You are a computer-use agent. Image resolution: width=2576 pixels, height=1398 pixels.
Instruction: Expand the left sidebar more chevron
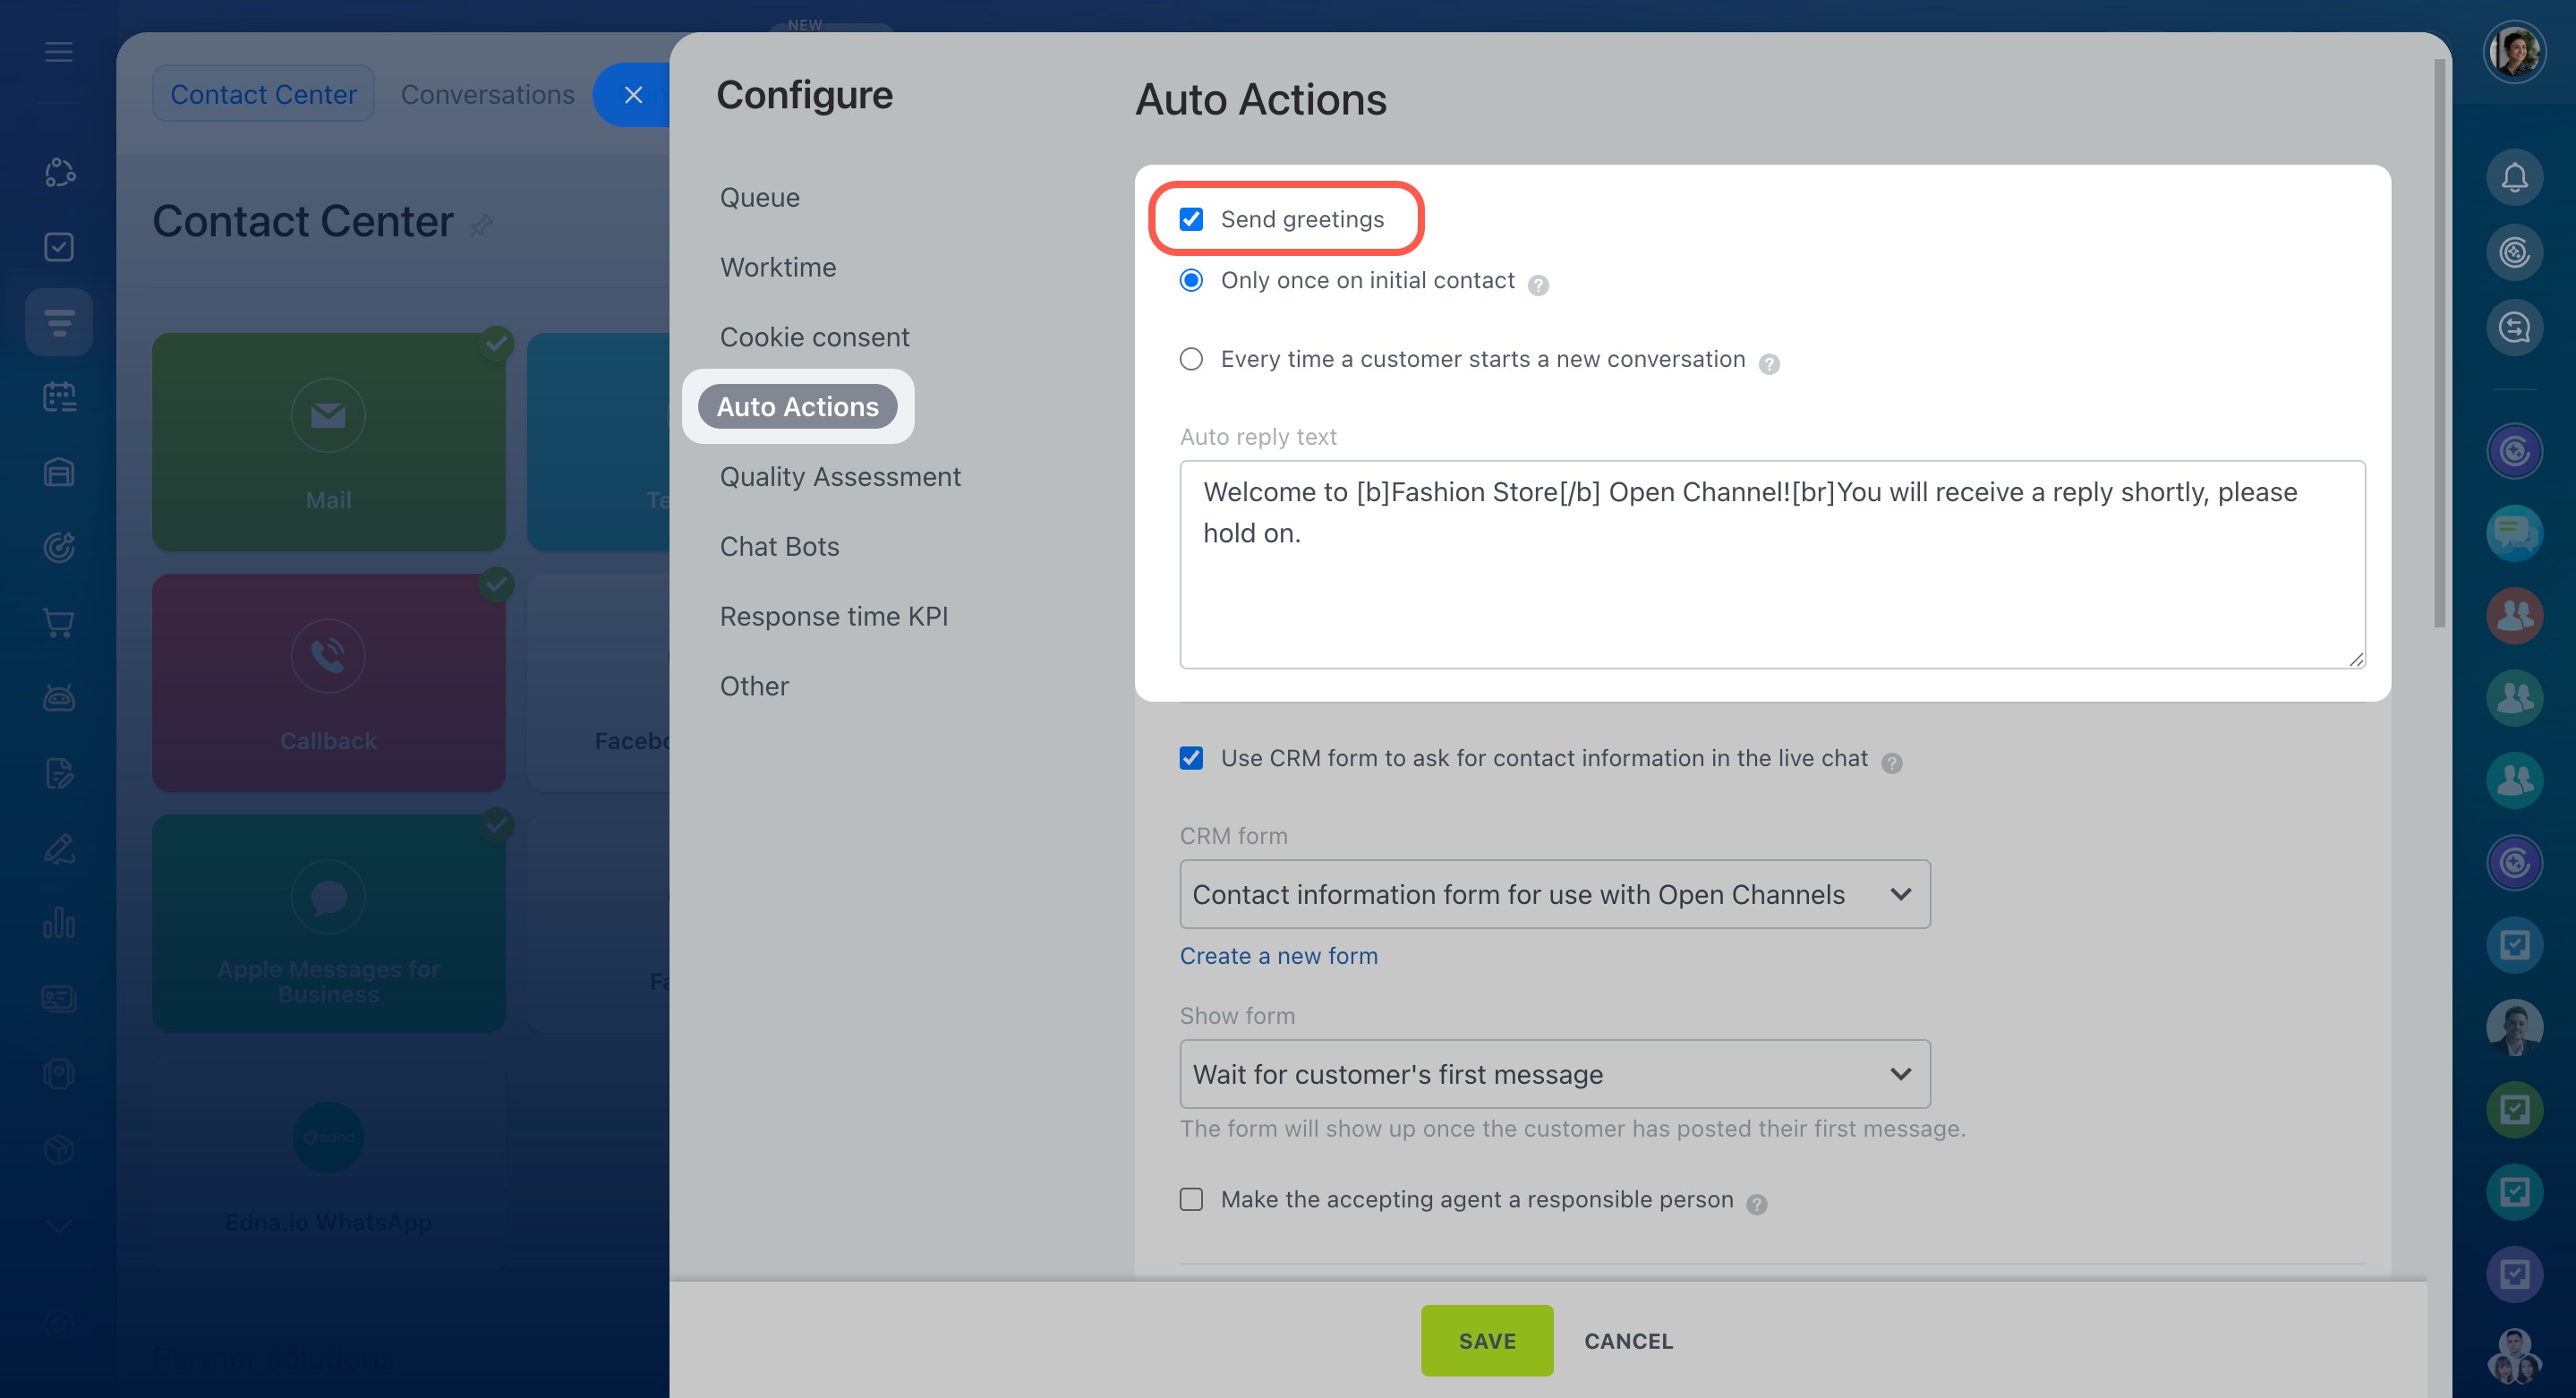coord(59,1225)
